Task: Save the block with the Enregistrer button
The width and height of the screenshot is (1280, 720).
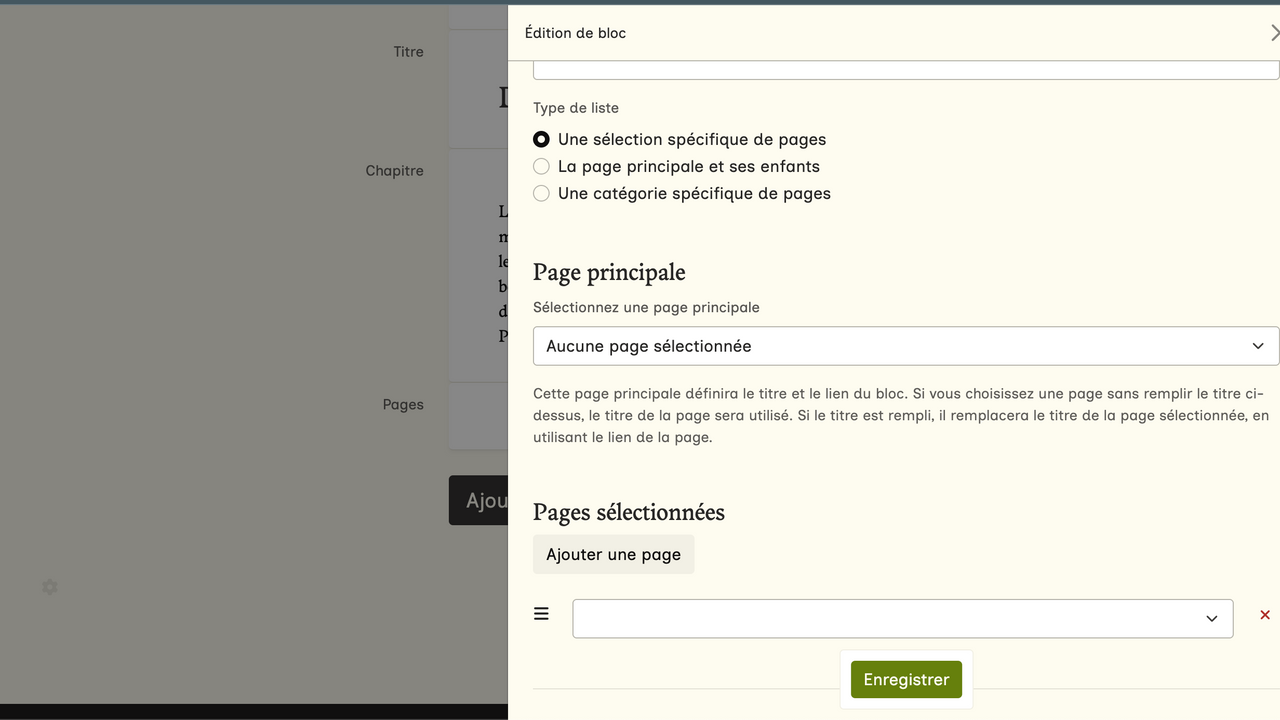Action: coord(906,680)
